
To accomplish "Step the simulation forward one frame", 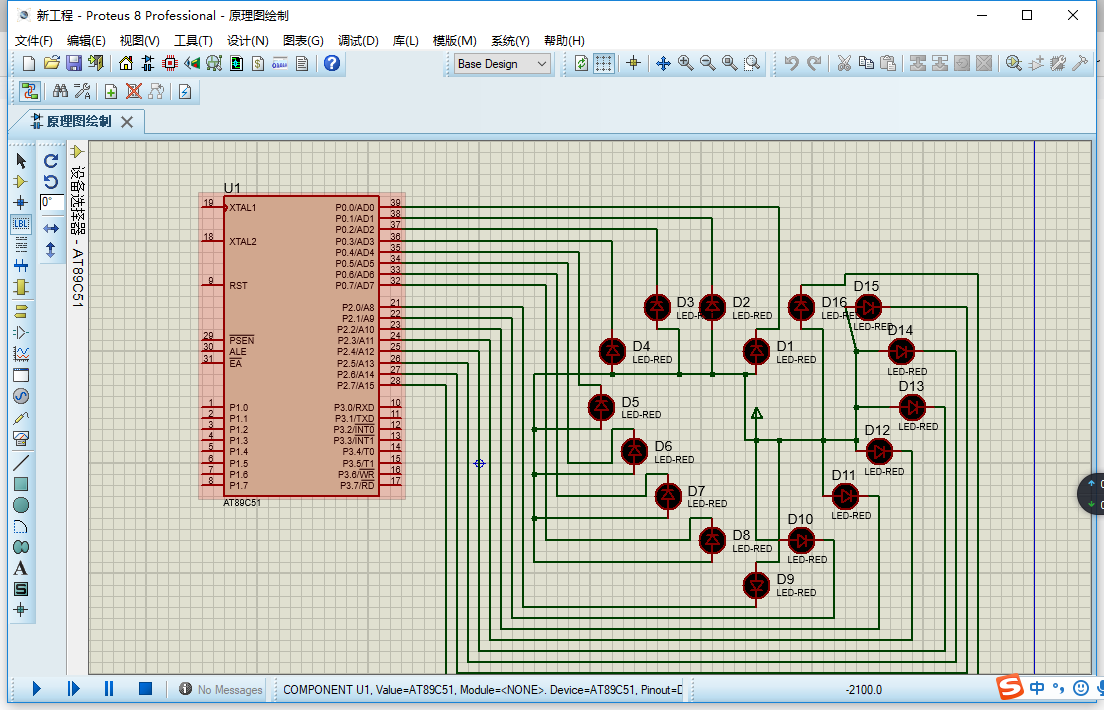I will pos(73,689).
